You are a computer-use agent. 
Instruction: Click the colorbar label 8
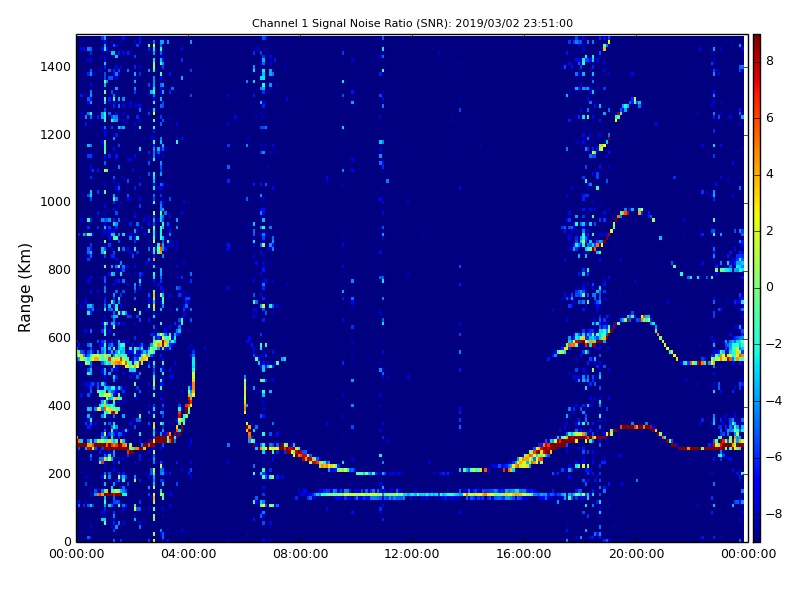[770, 61]
